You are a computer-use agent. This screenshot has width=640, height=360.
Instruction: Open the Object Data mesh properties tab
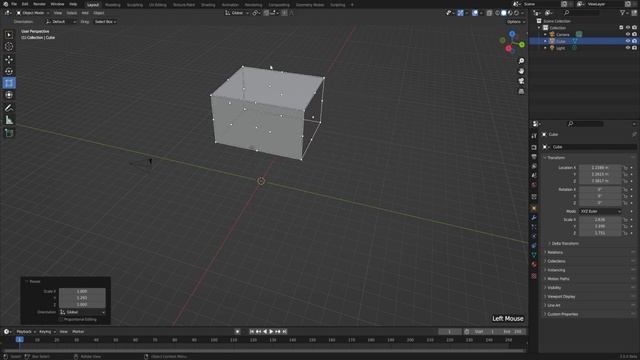pos(534,255)
